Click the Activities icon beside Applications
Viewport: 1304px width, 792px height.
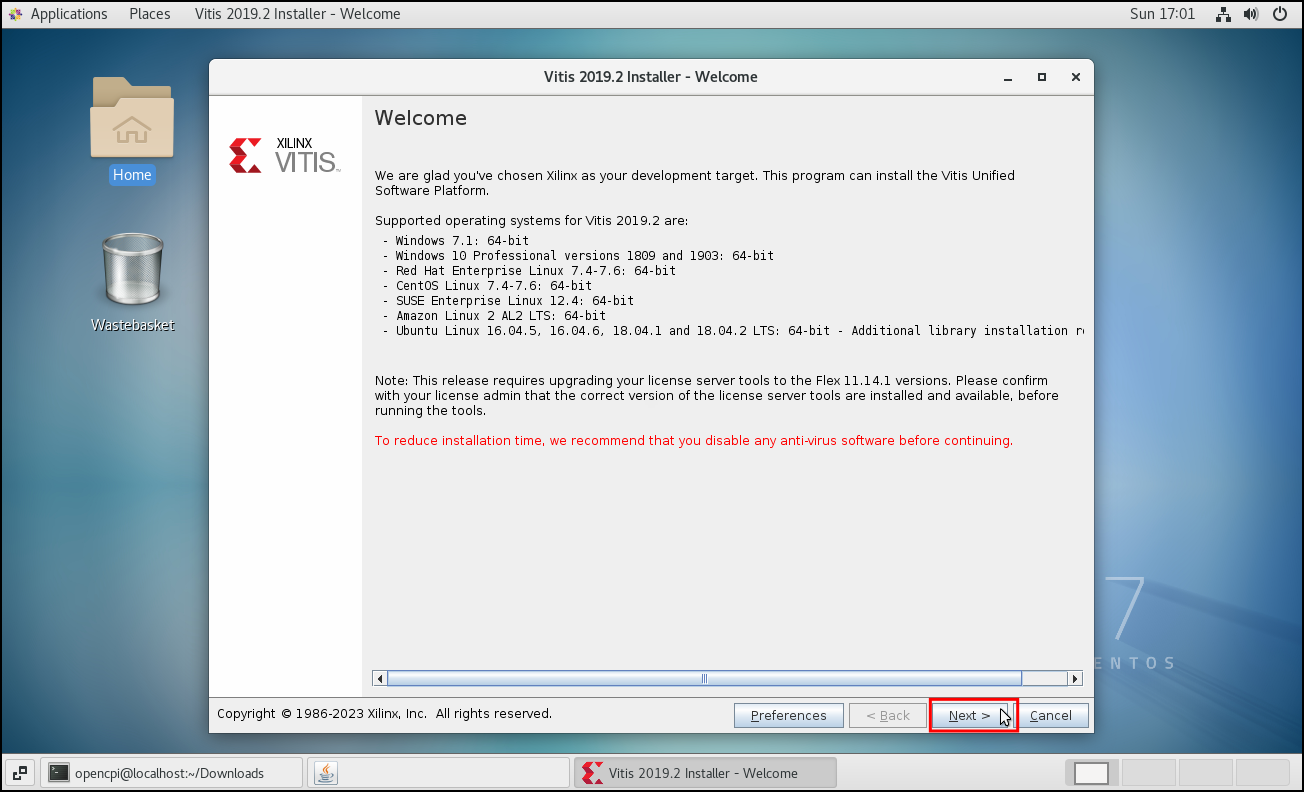15,14
